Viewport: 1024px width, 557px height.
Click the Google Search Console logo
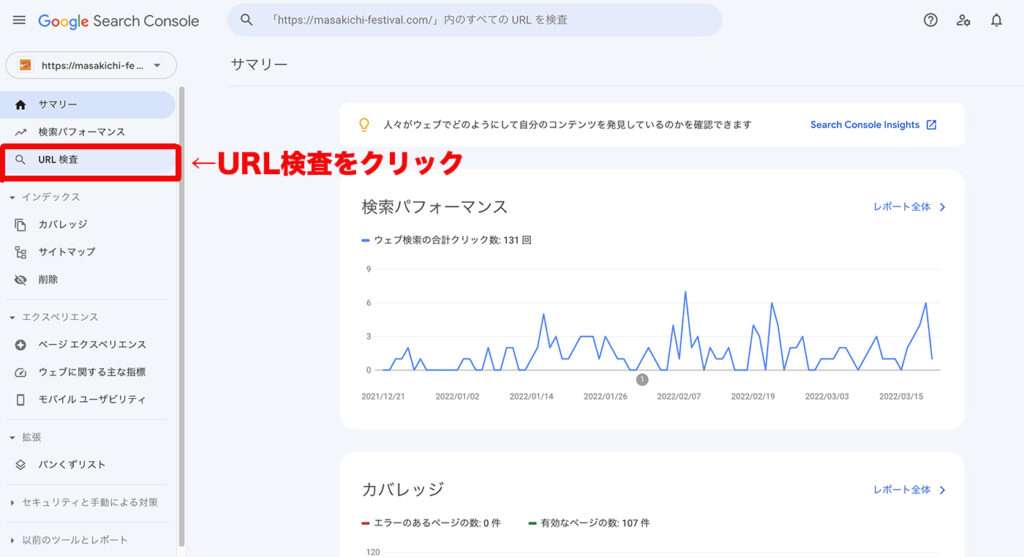point(118,21)
